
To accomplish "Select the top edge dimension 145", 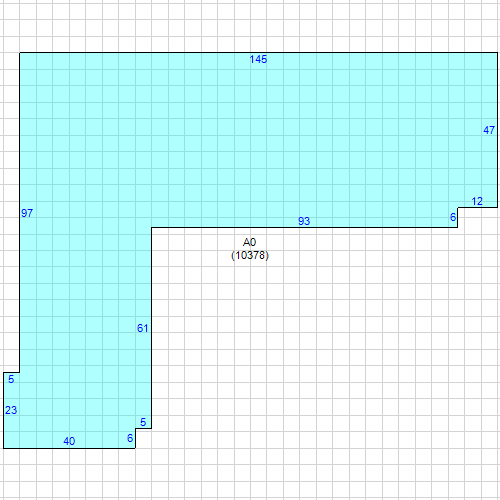I will coord(258,59).
